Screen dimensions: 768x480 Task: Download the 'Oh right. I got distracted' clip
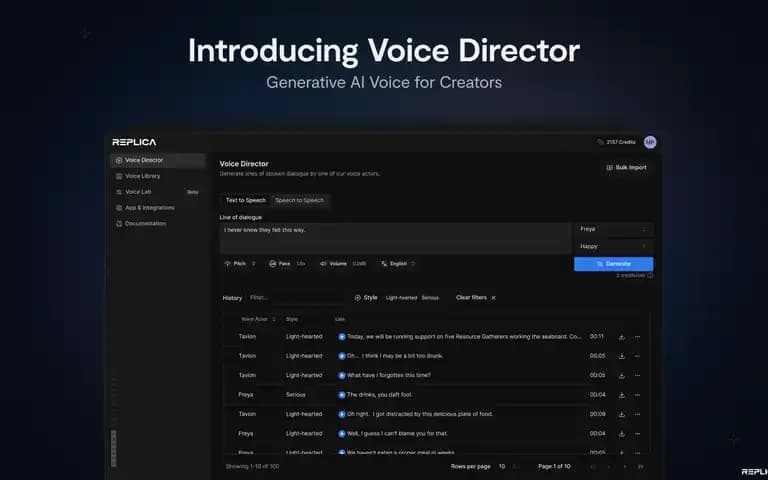[622, 414]
